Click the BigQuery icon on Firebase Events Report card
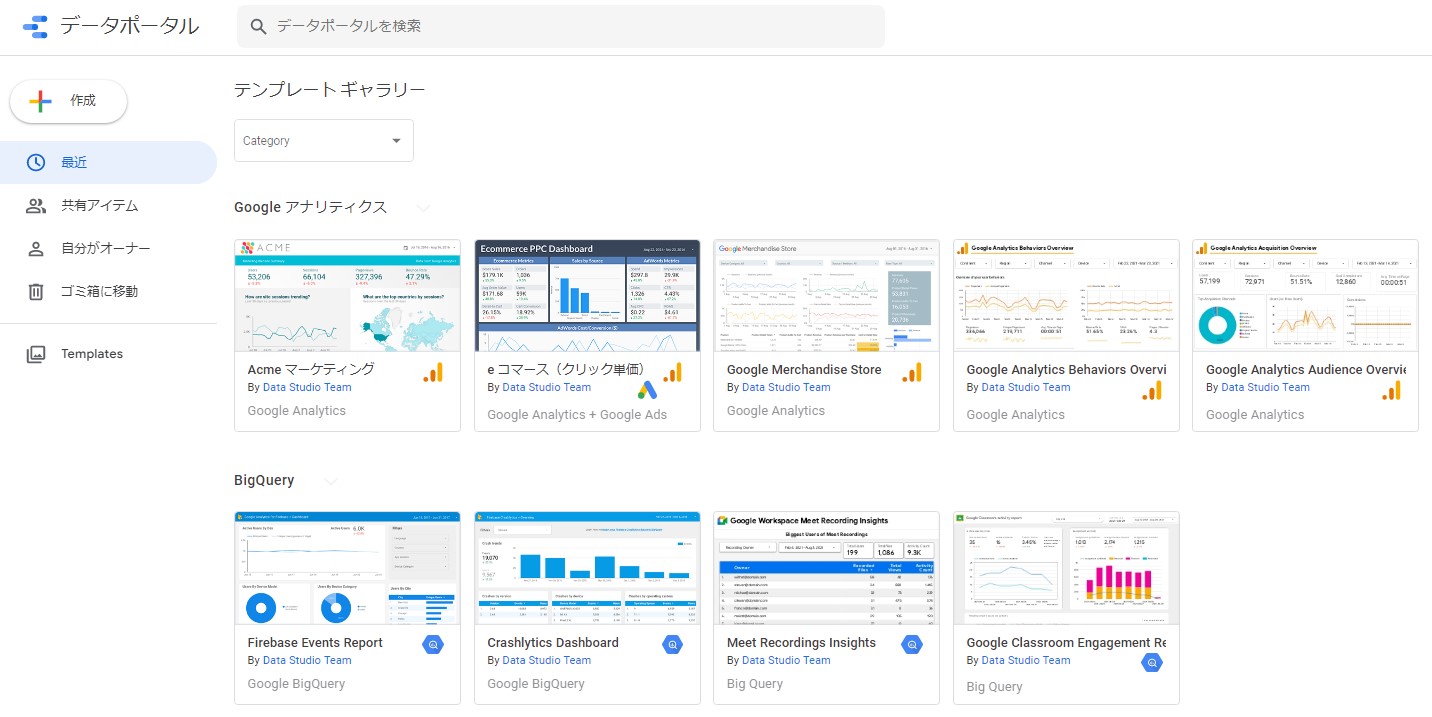Viewport: 1432px width, 717px height. [x=433, y=645]
